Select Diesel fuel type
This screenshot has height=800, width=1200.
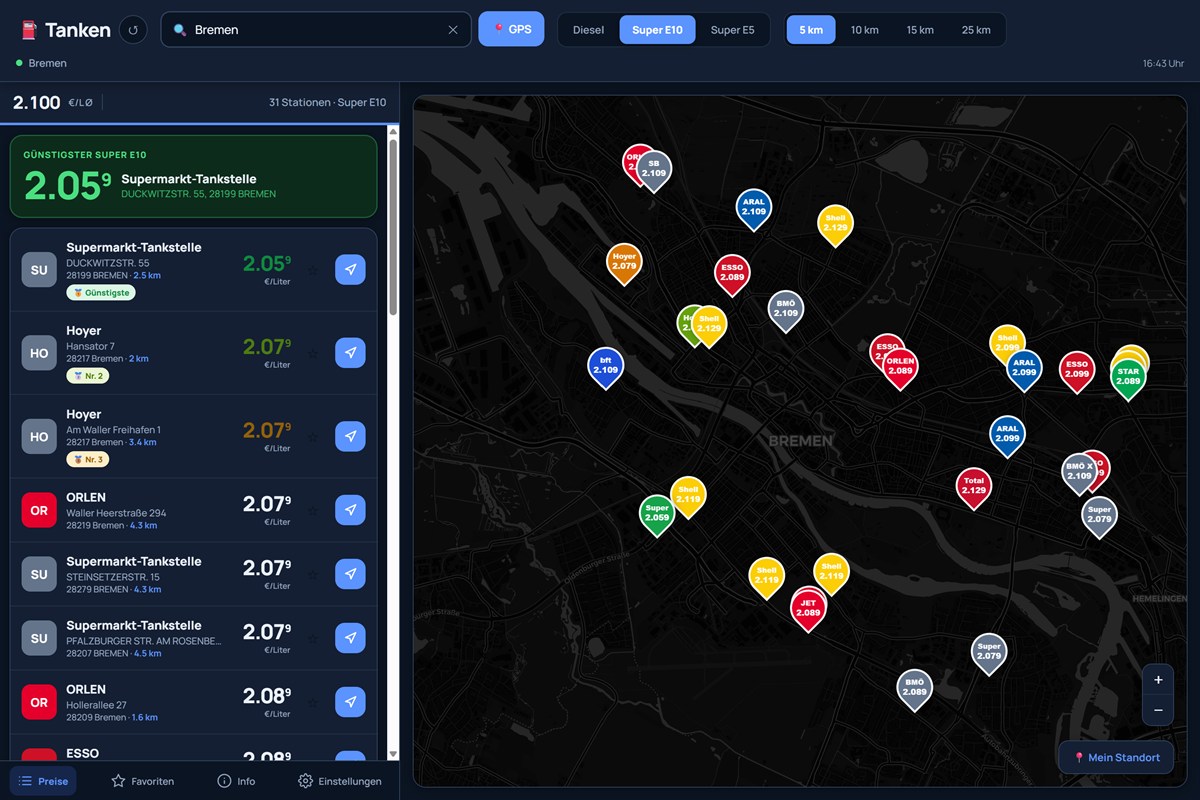point(588,30)
